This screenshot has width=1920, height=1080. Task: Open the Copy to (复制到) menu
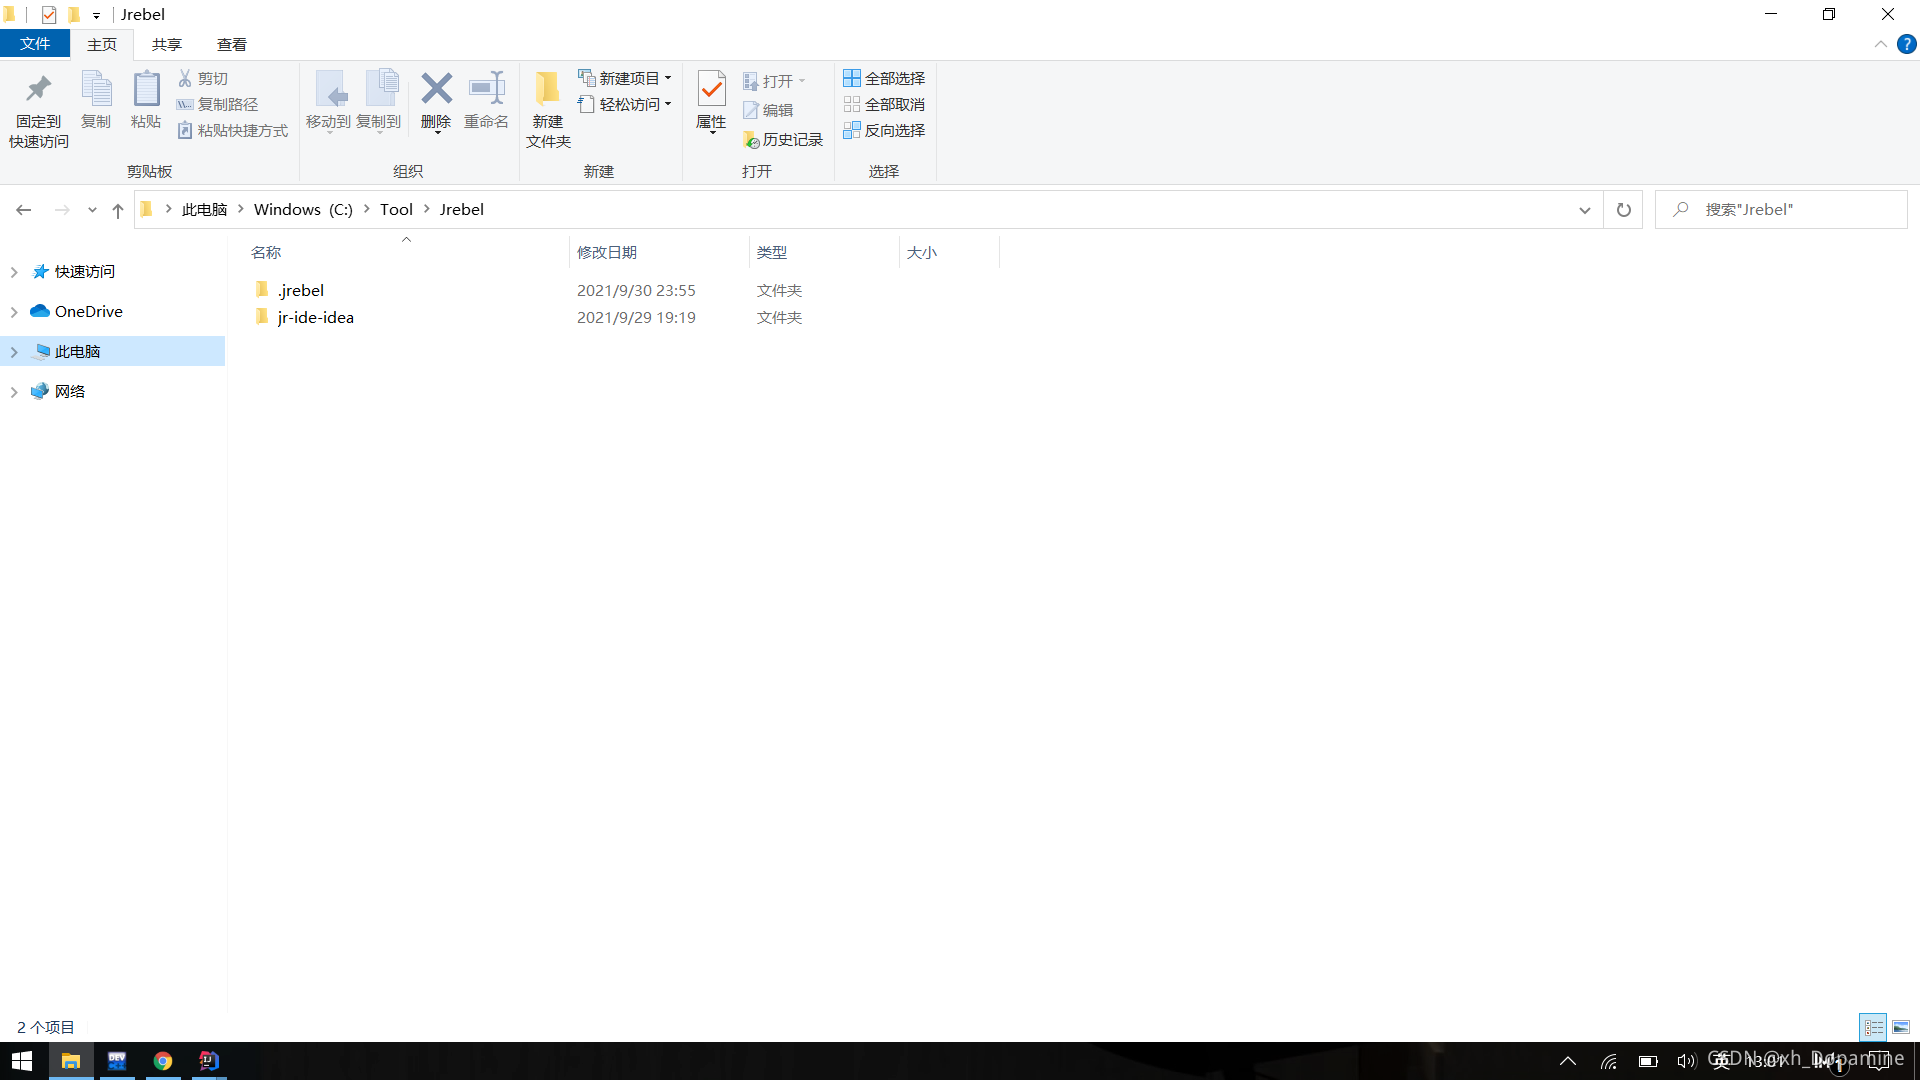[x=379, y=101]
